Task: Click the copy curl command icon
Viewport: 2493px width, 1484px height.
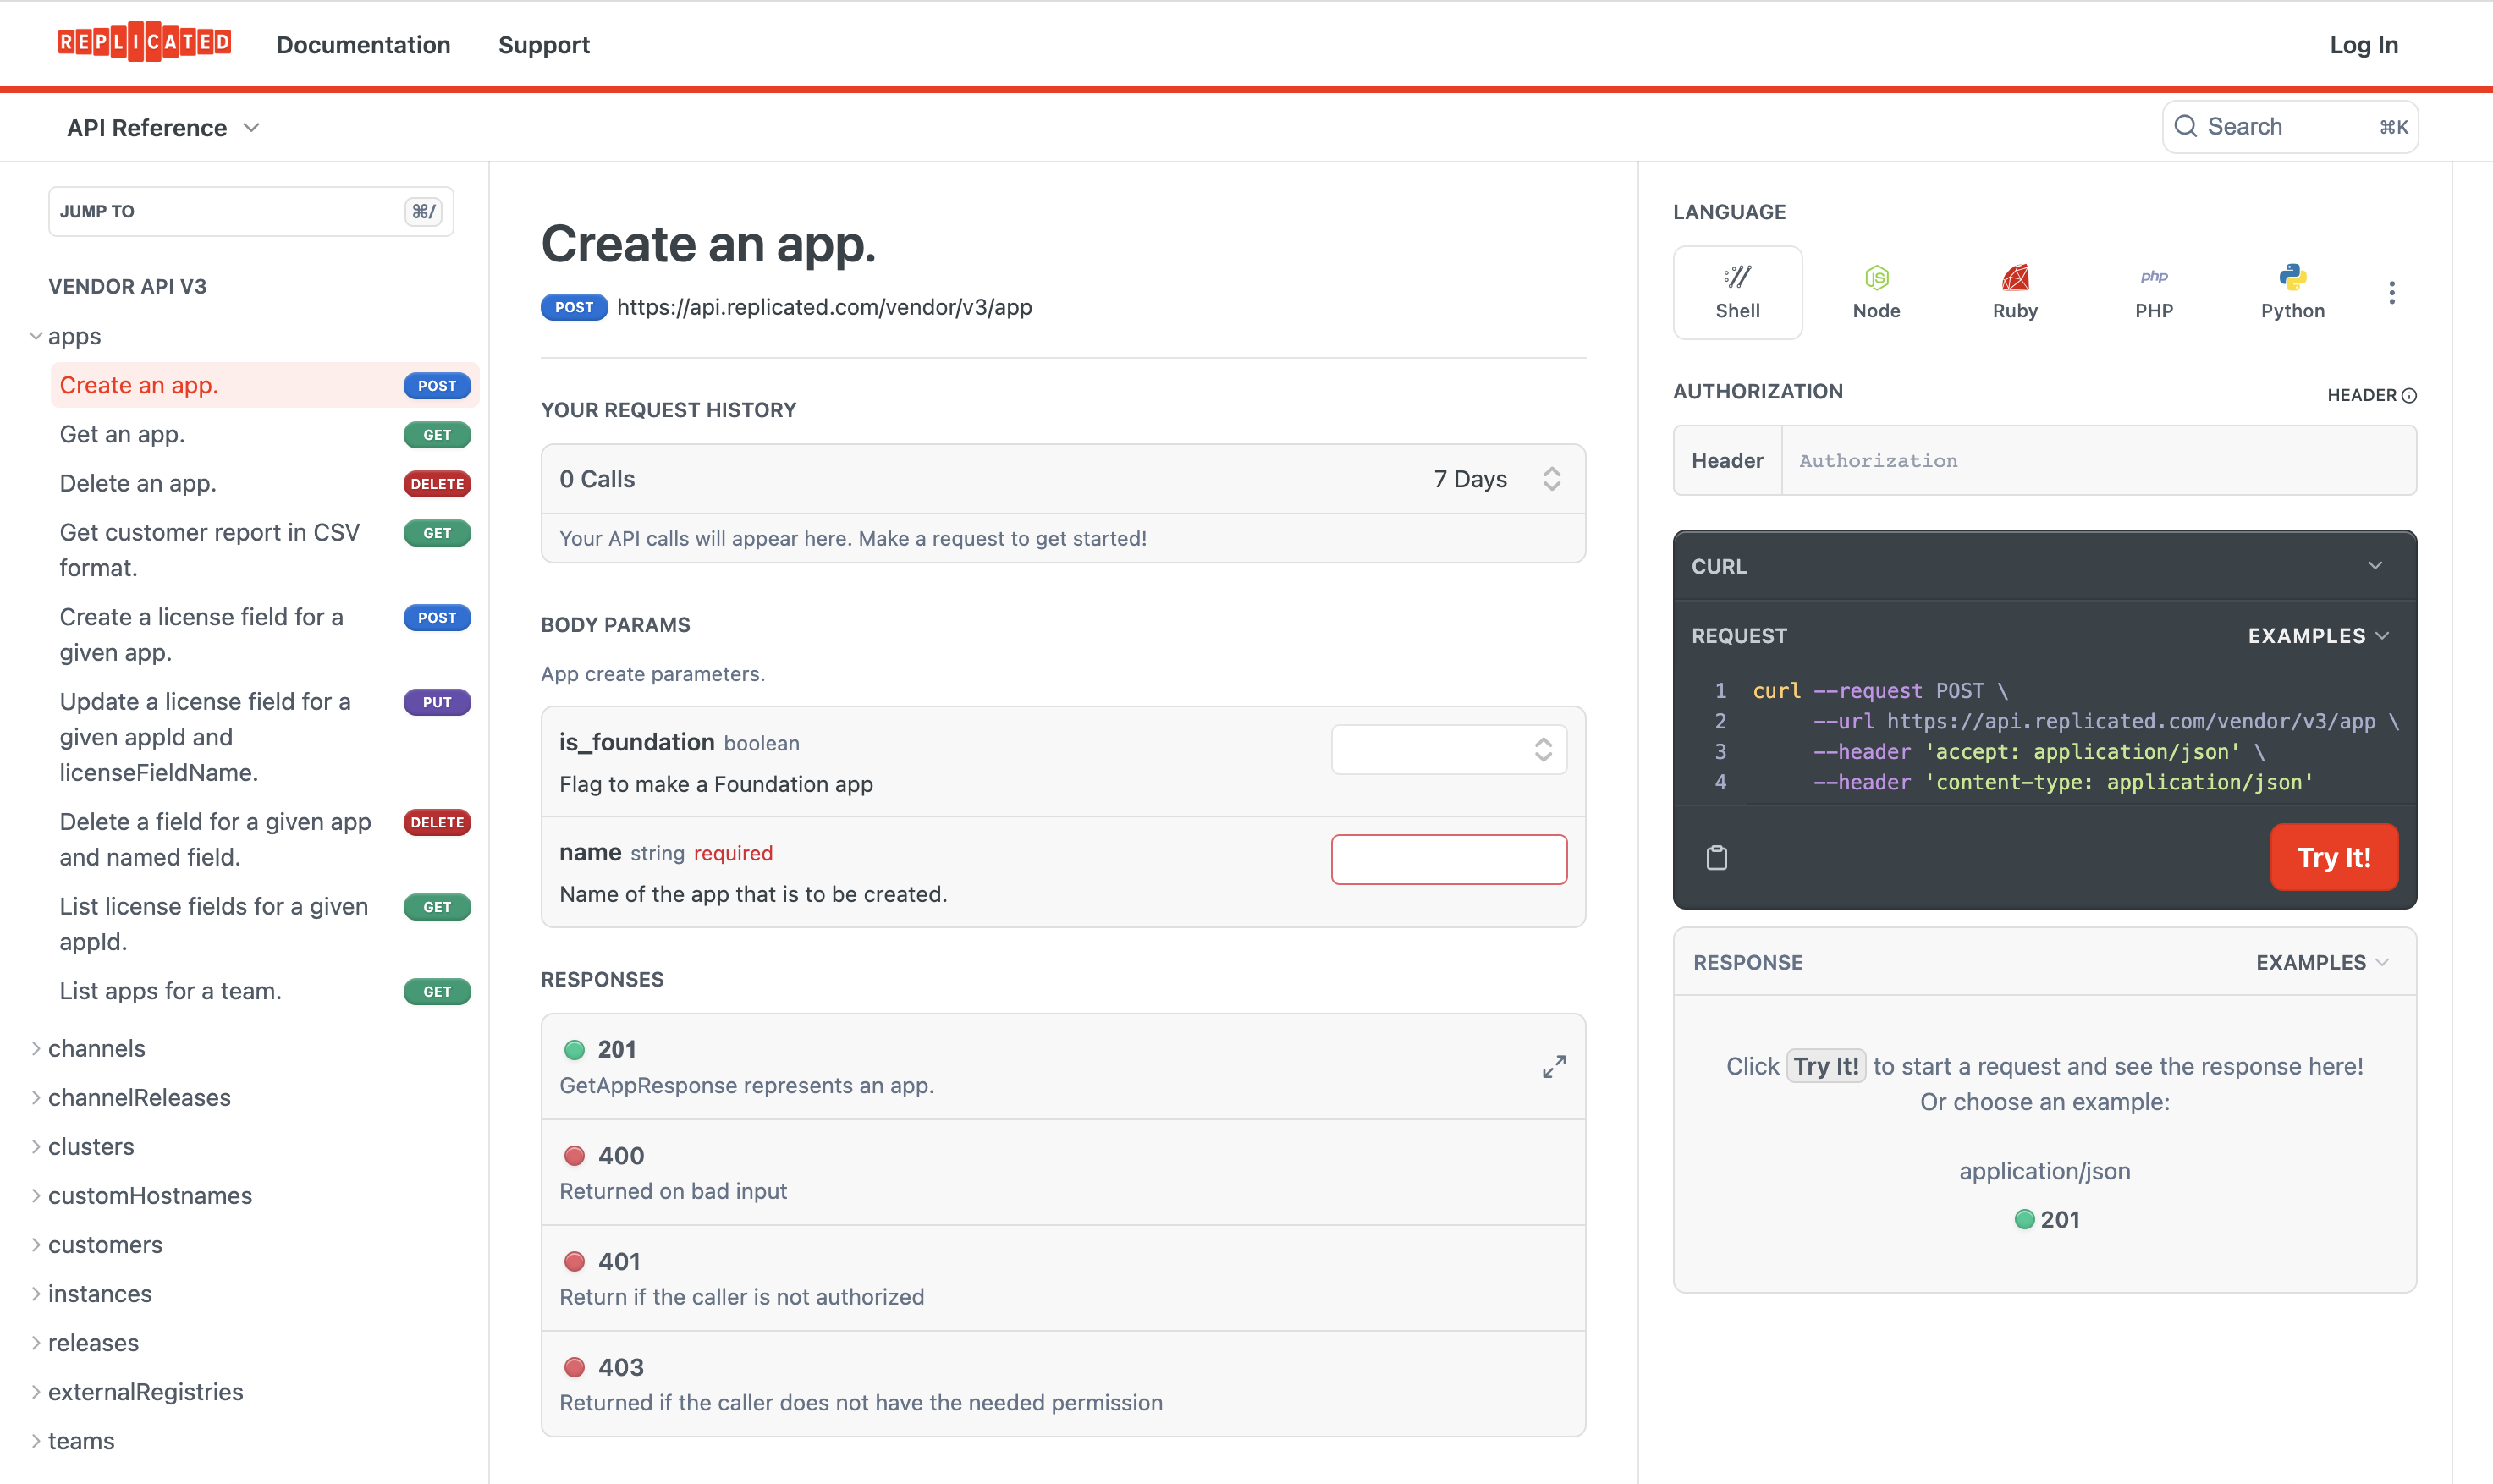Action: point(1715,857)
